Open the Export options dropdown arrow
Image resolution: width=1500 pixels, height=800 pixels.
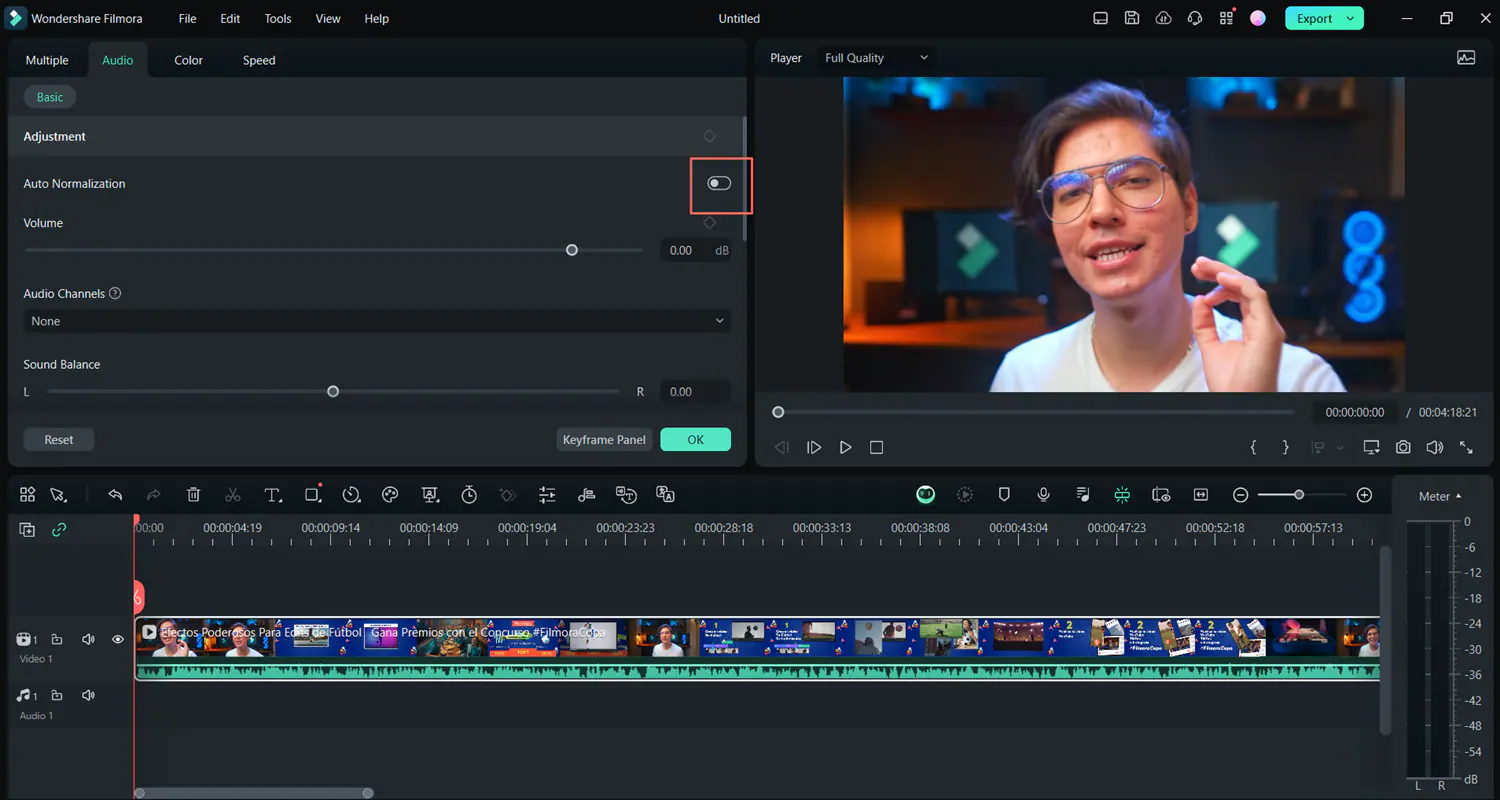pyautogui.click(x=1350, y=18)
